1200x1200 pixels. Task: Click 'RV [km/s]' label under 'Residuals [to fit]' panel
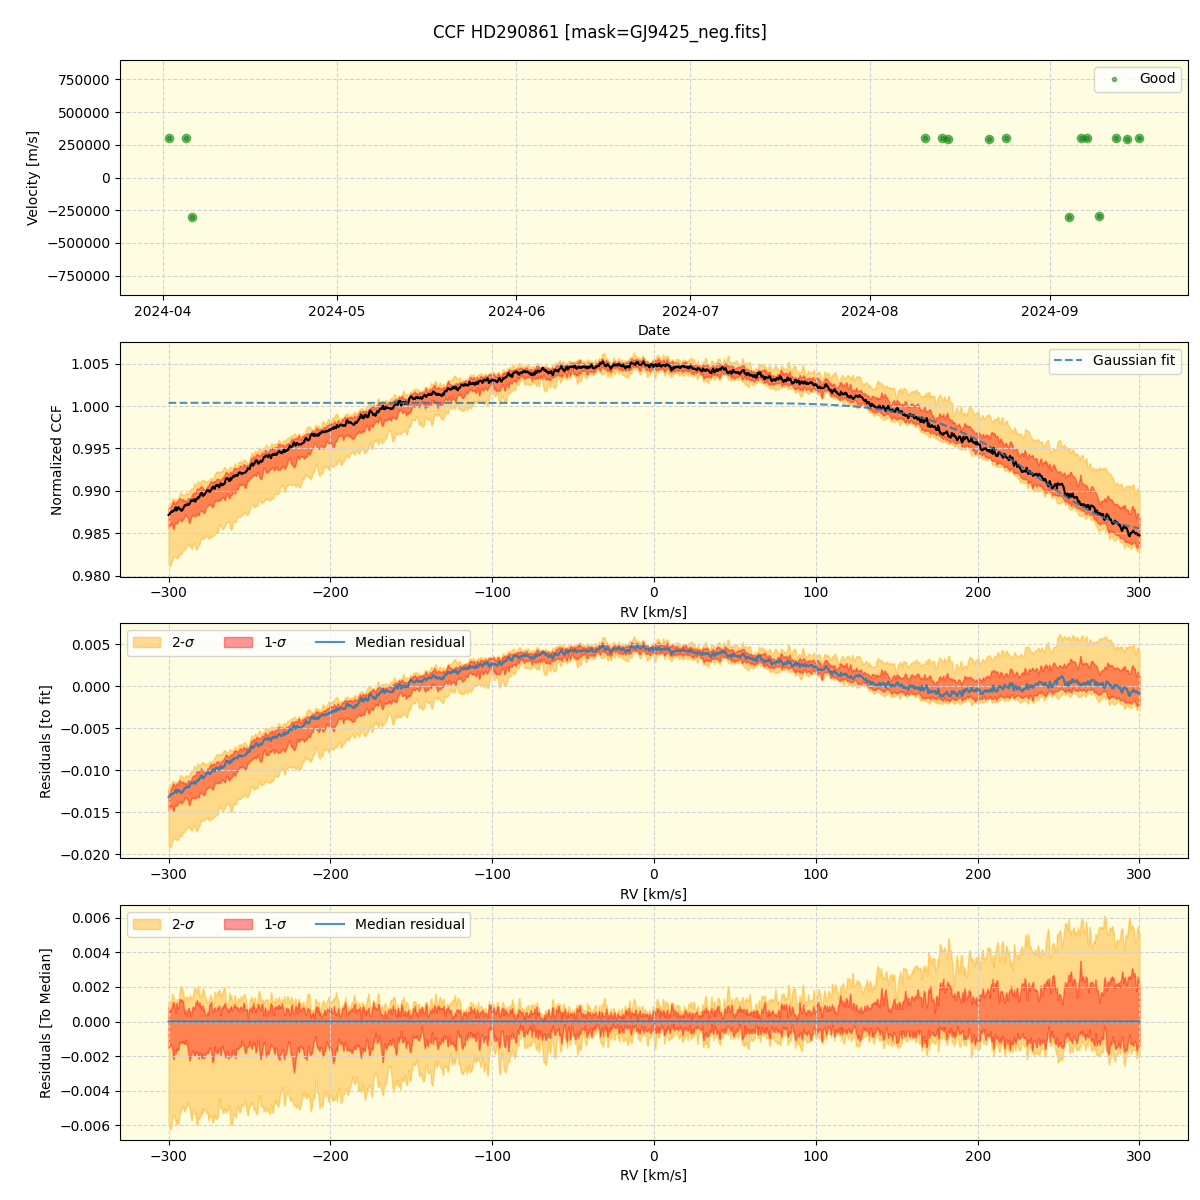point(654,894)
